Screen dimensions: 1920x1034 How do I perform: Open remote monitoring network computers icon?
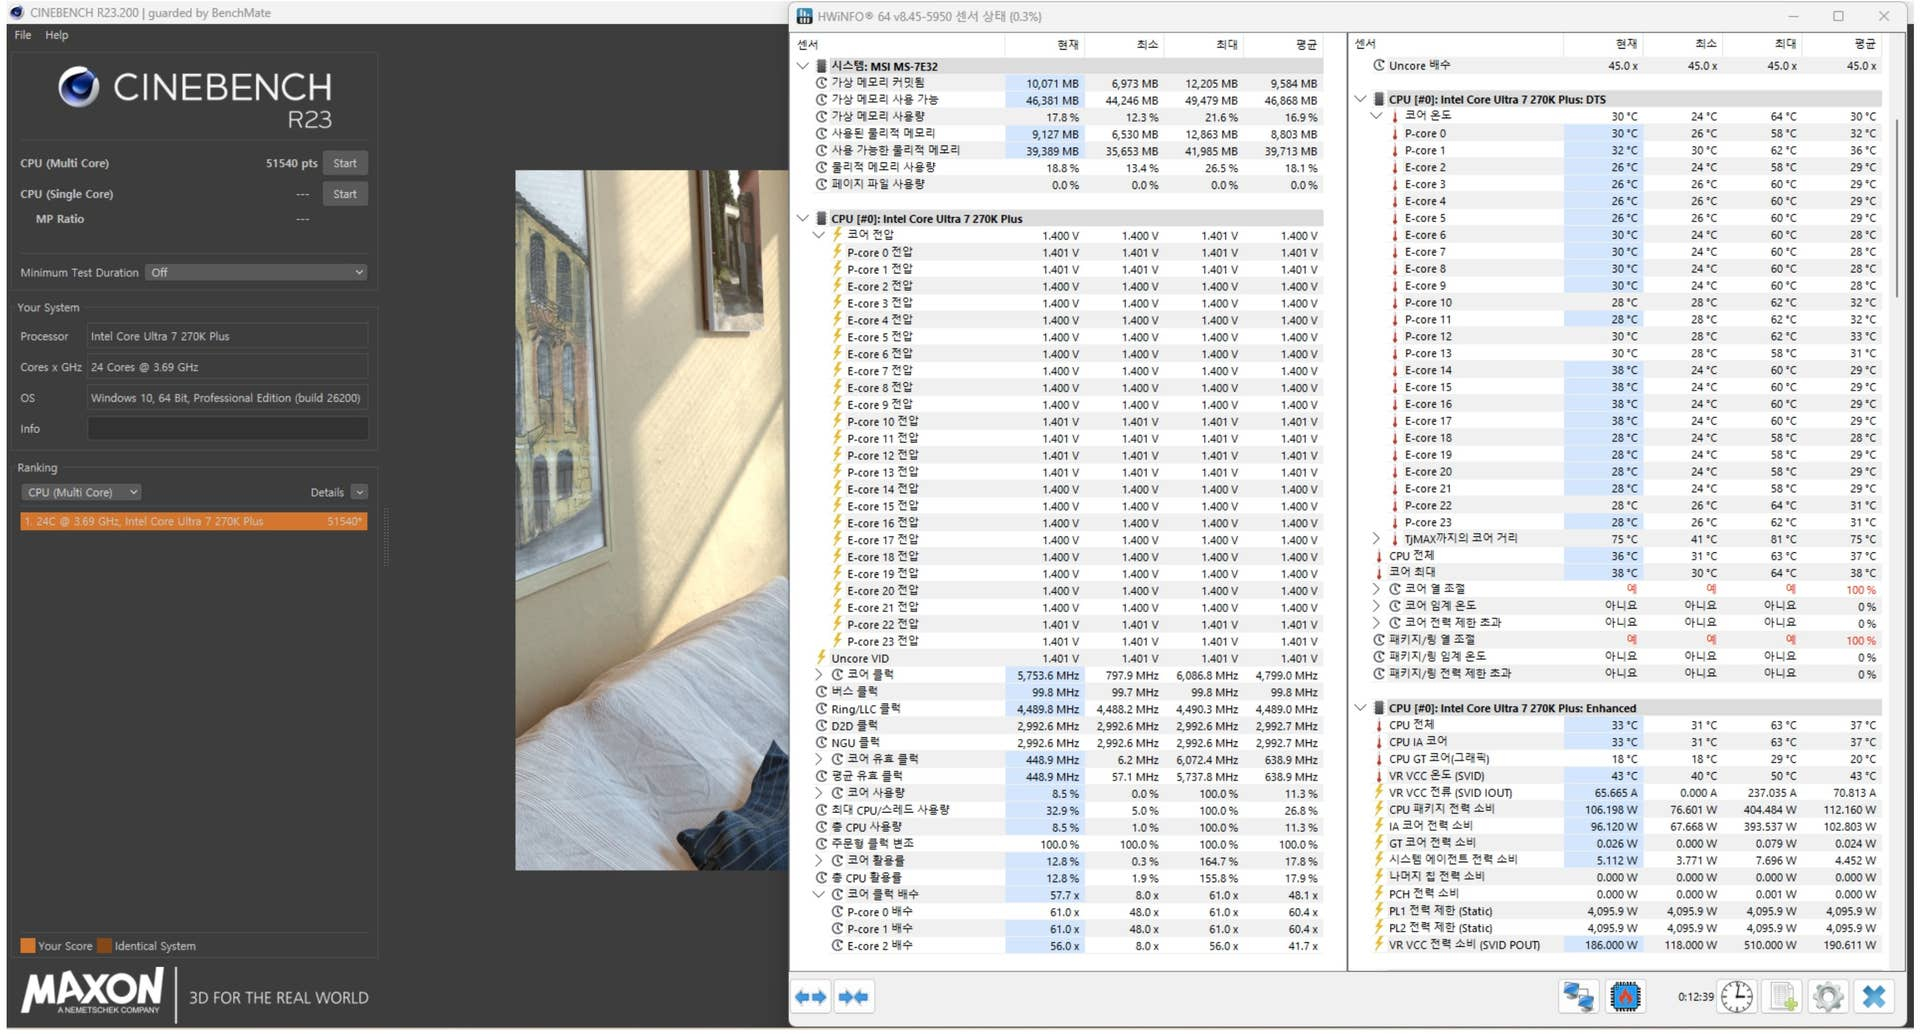(x=1579, y=997)
